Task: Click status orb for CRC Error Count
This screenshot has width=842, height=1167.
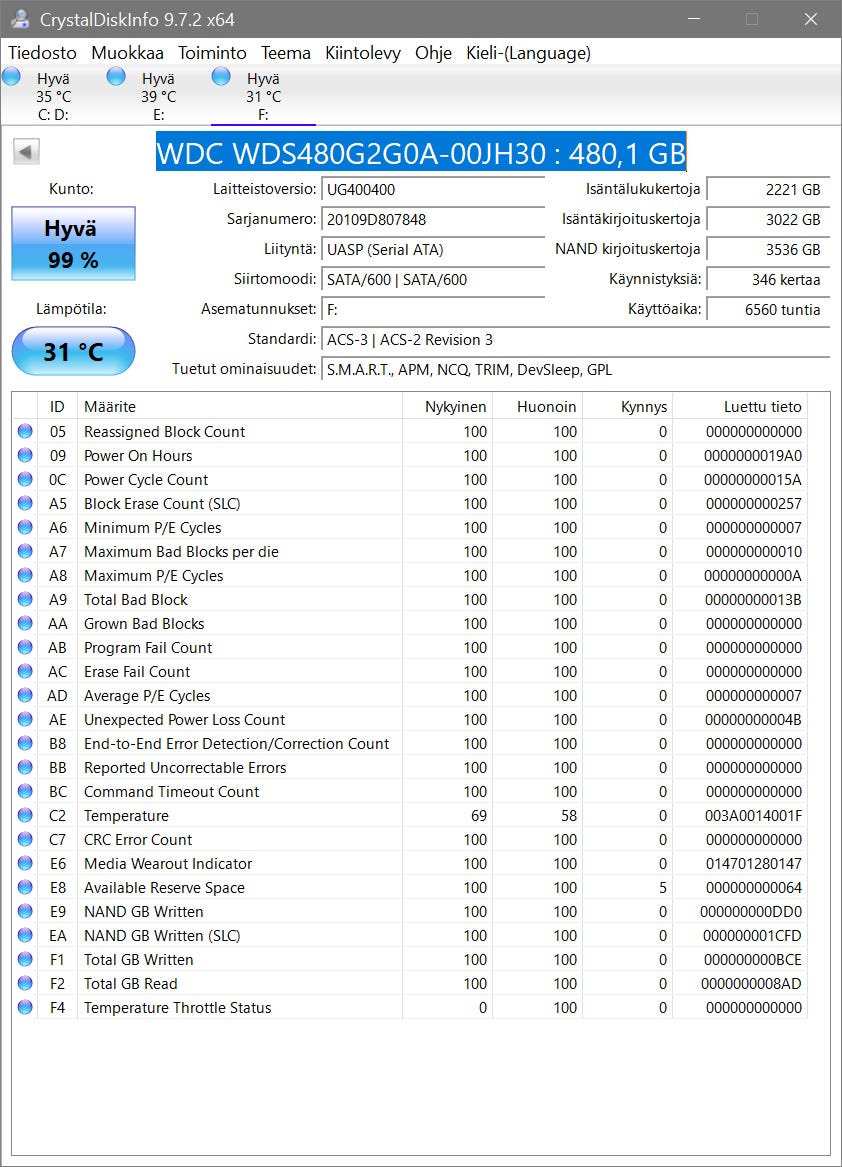Action: (25, 839)
